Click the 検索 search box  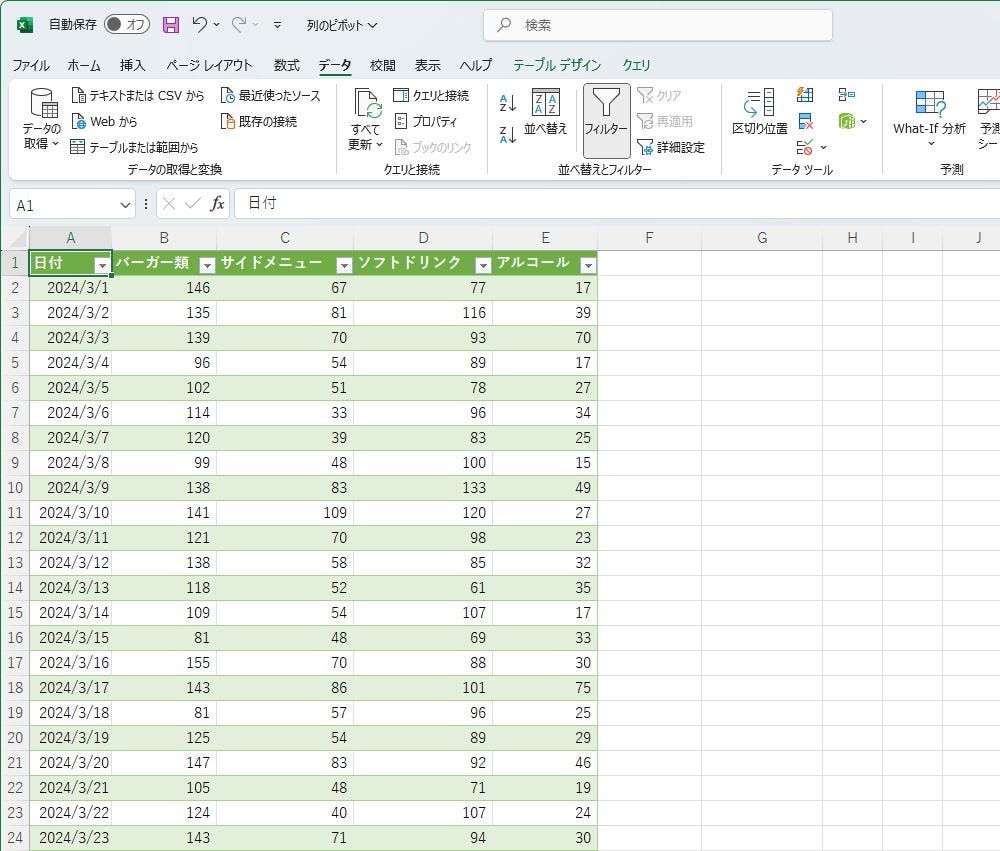[x=657, y=25]
